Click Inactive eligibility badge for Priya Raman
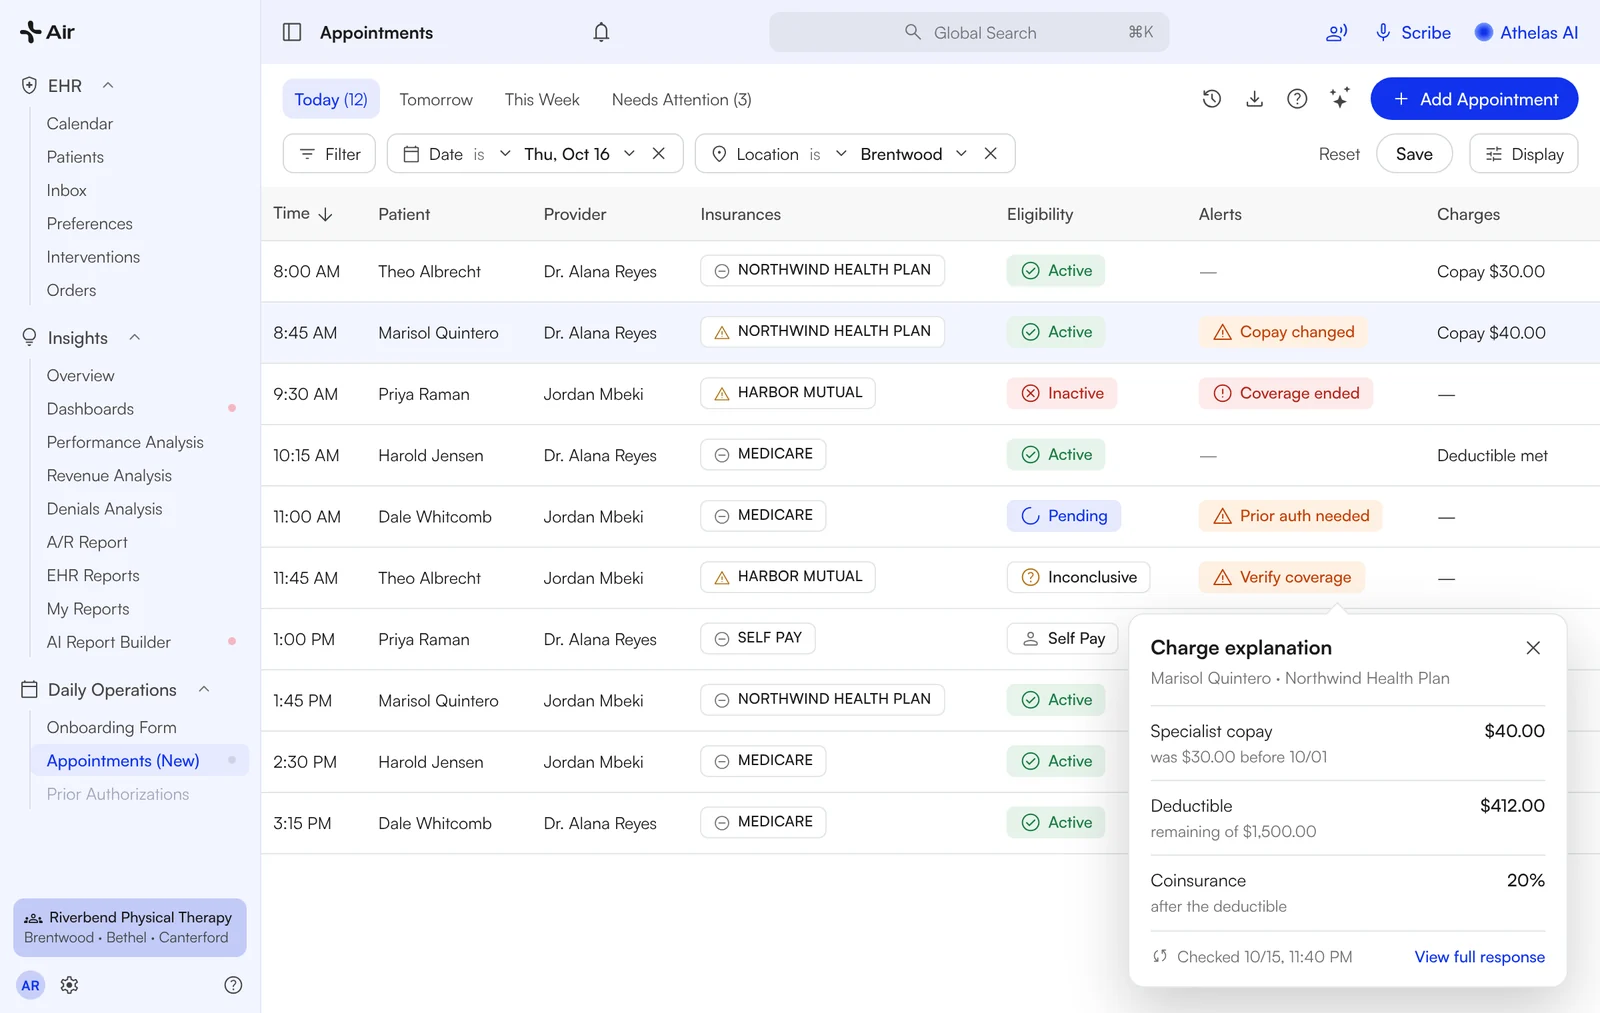This screenshot has width=1600, height=1013. click(1062, 393)
